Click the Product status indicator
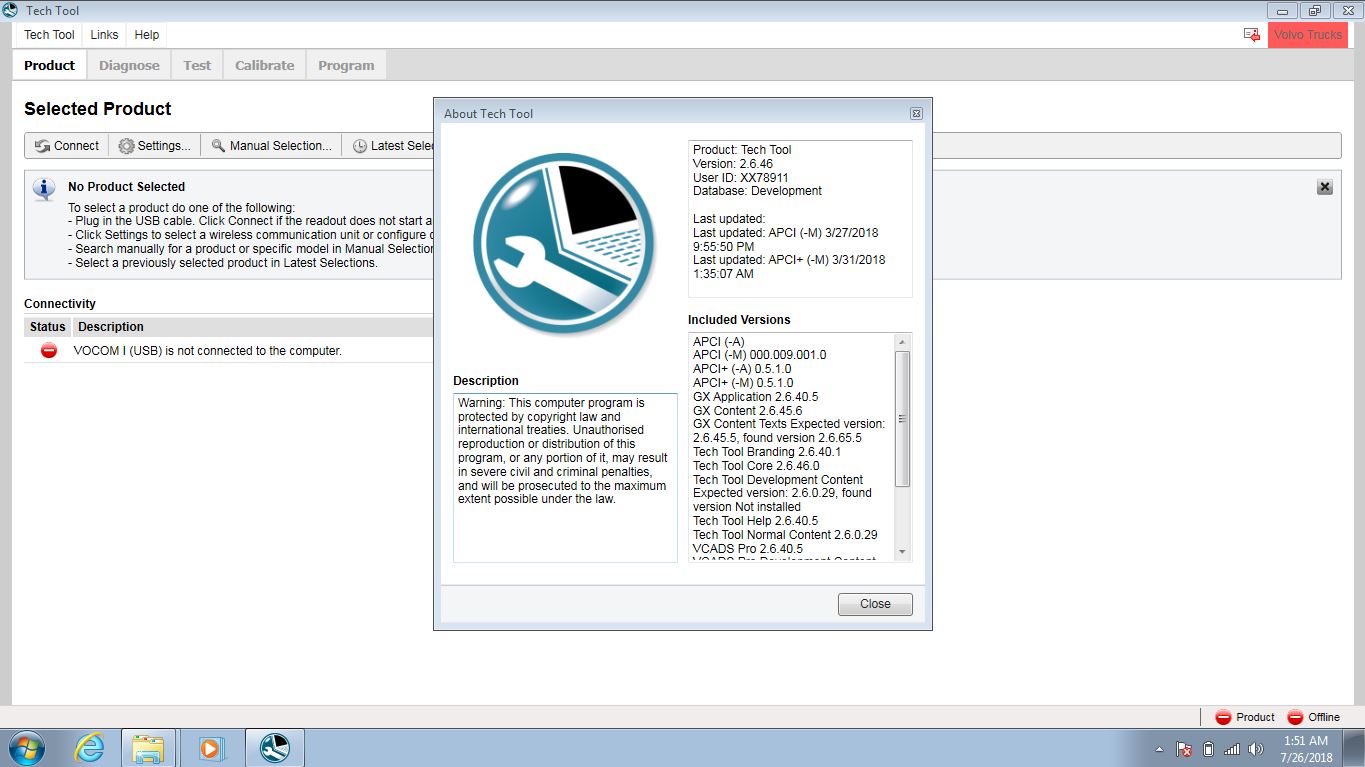Viewport: 1365px width, 767px height. pos(1245,717)
